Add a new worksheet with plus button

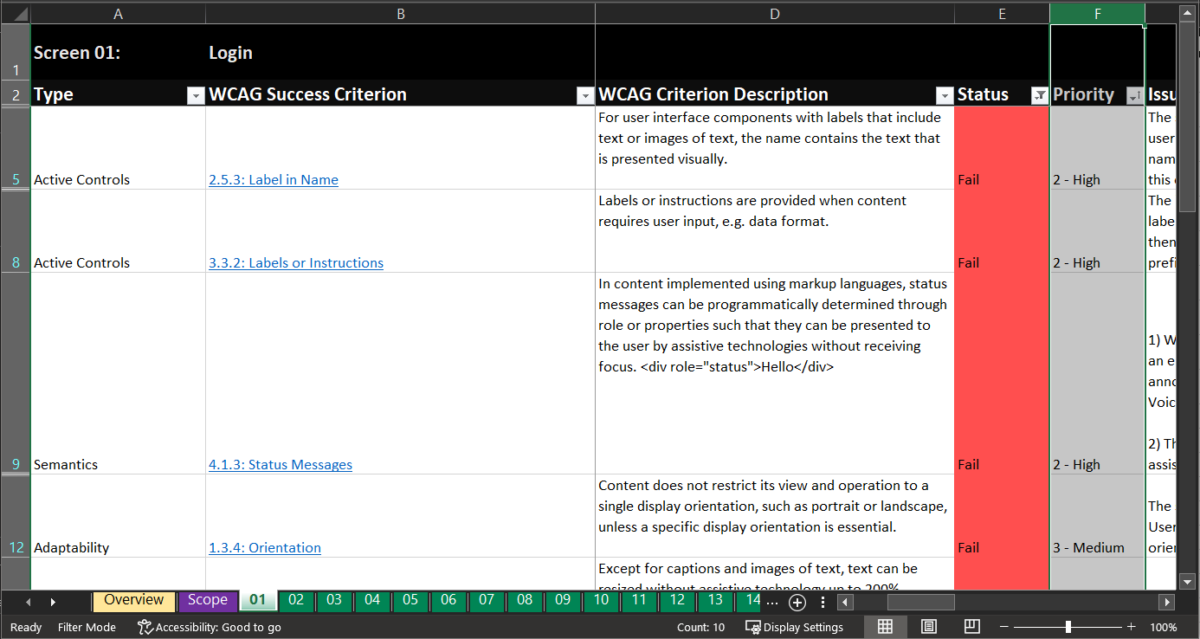[x=797, y=601]
